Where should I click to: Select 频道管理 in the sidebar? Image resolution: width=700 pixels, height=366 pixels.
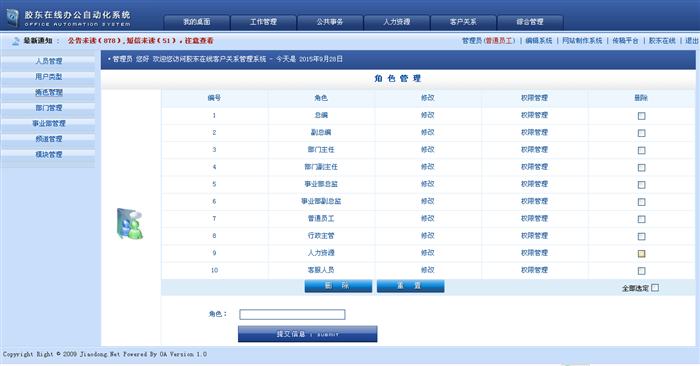(49, 139)
